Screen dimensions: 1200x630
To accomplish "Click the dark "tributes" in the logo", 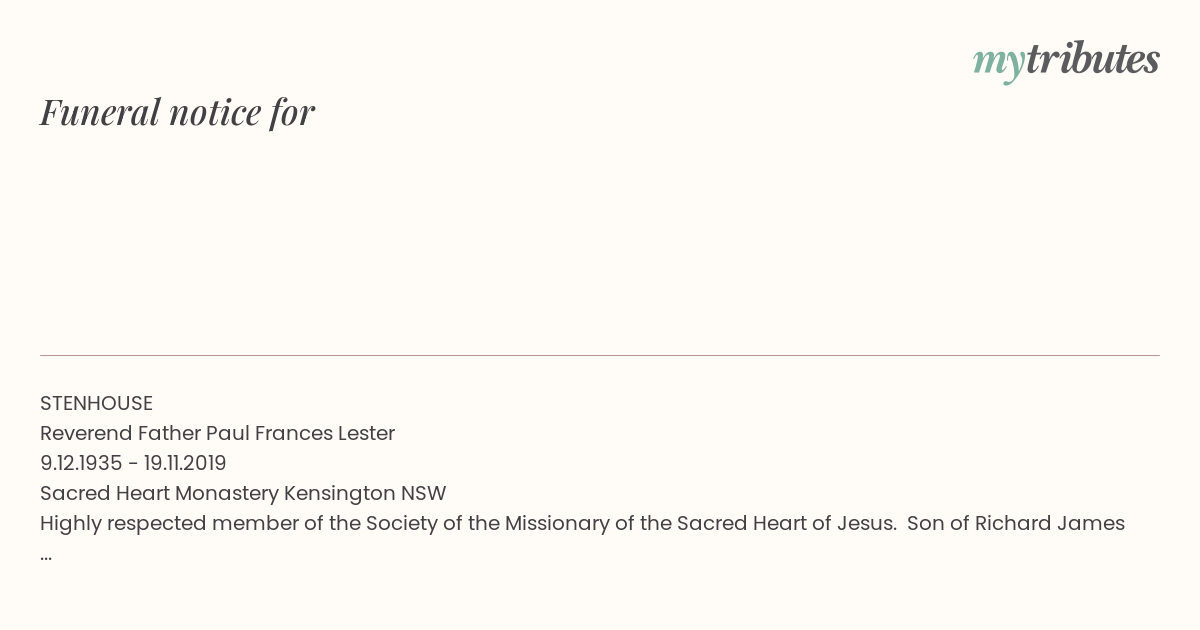I will click(x=1092, y=59).
